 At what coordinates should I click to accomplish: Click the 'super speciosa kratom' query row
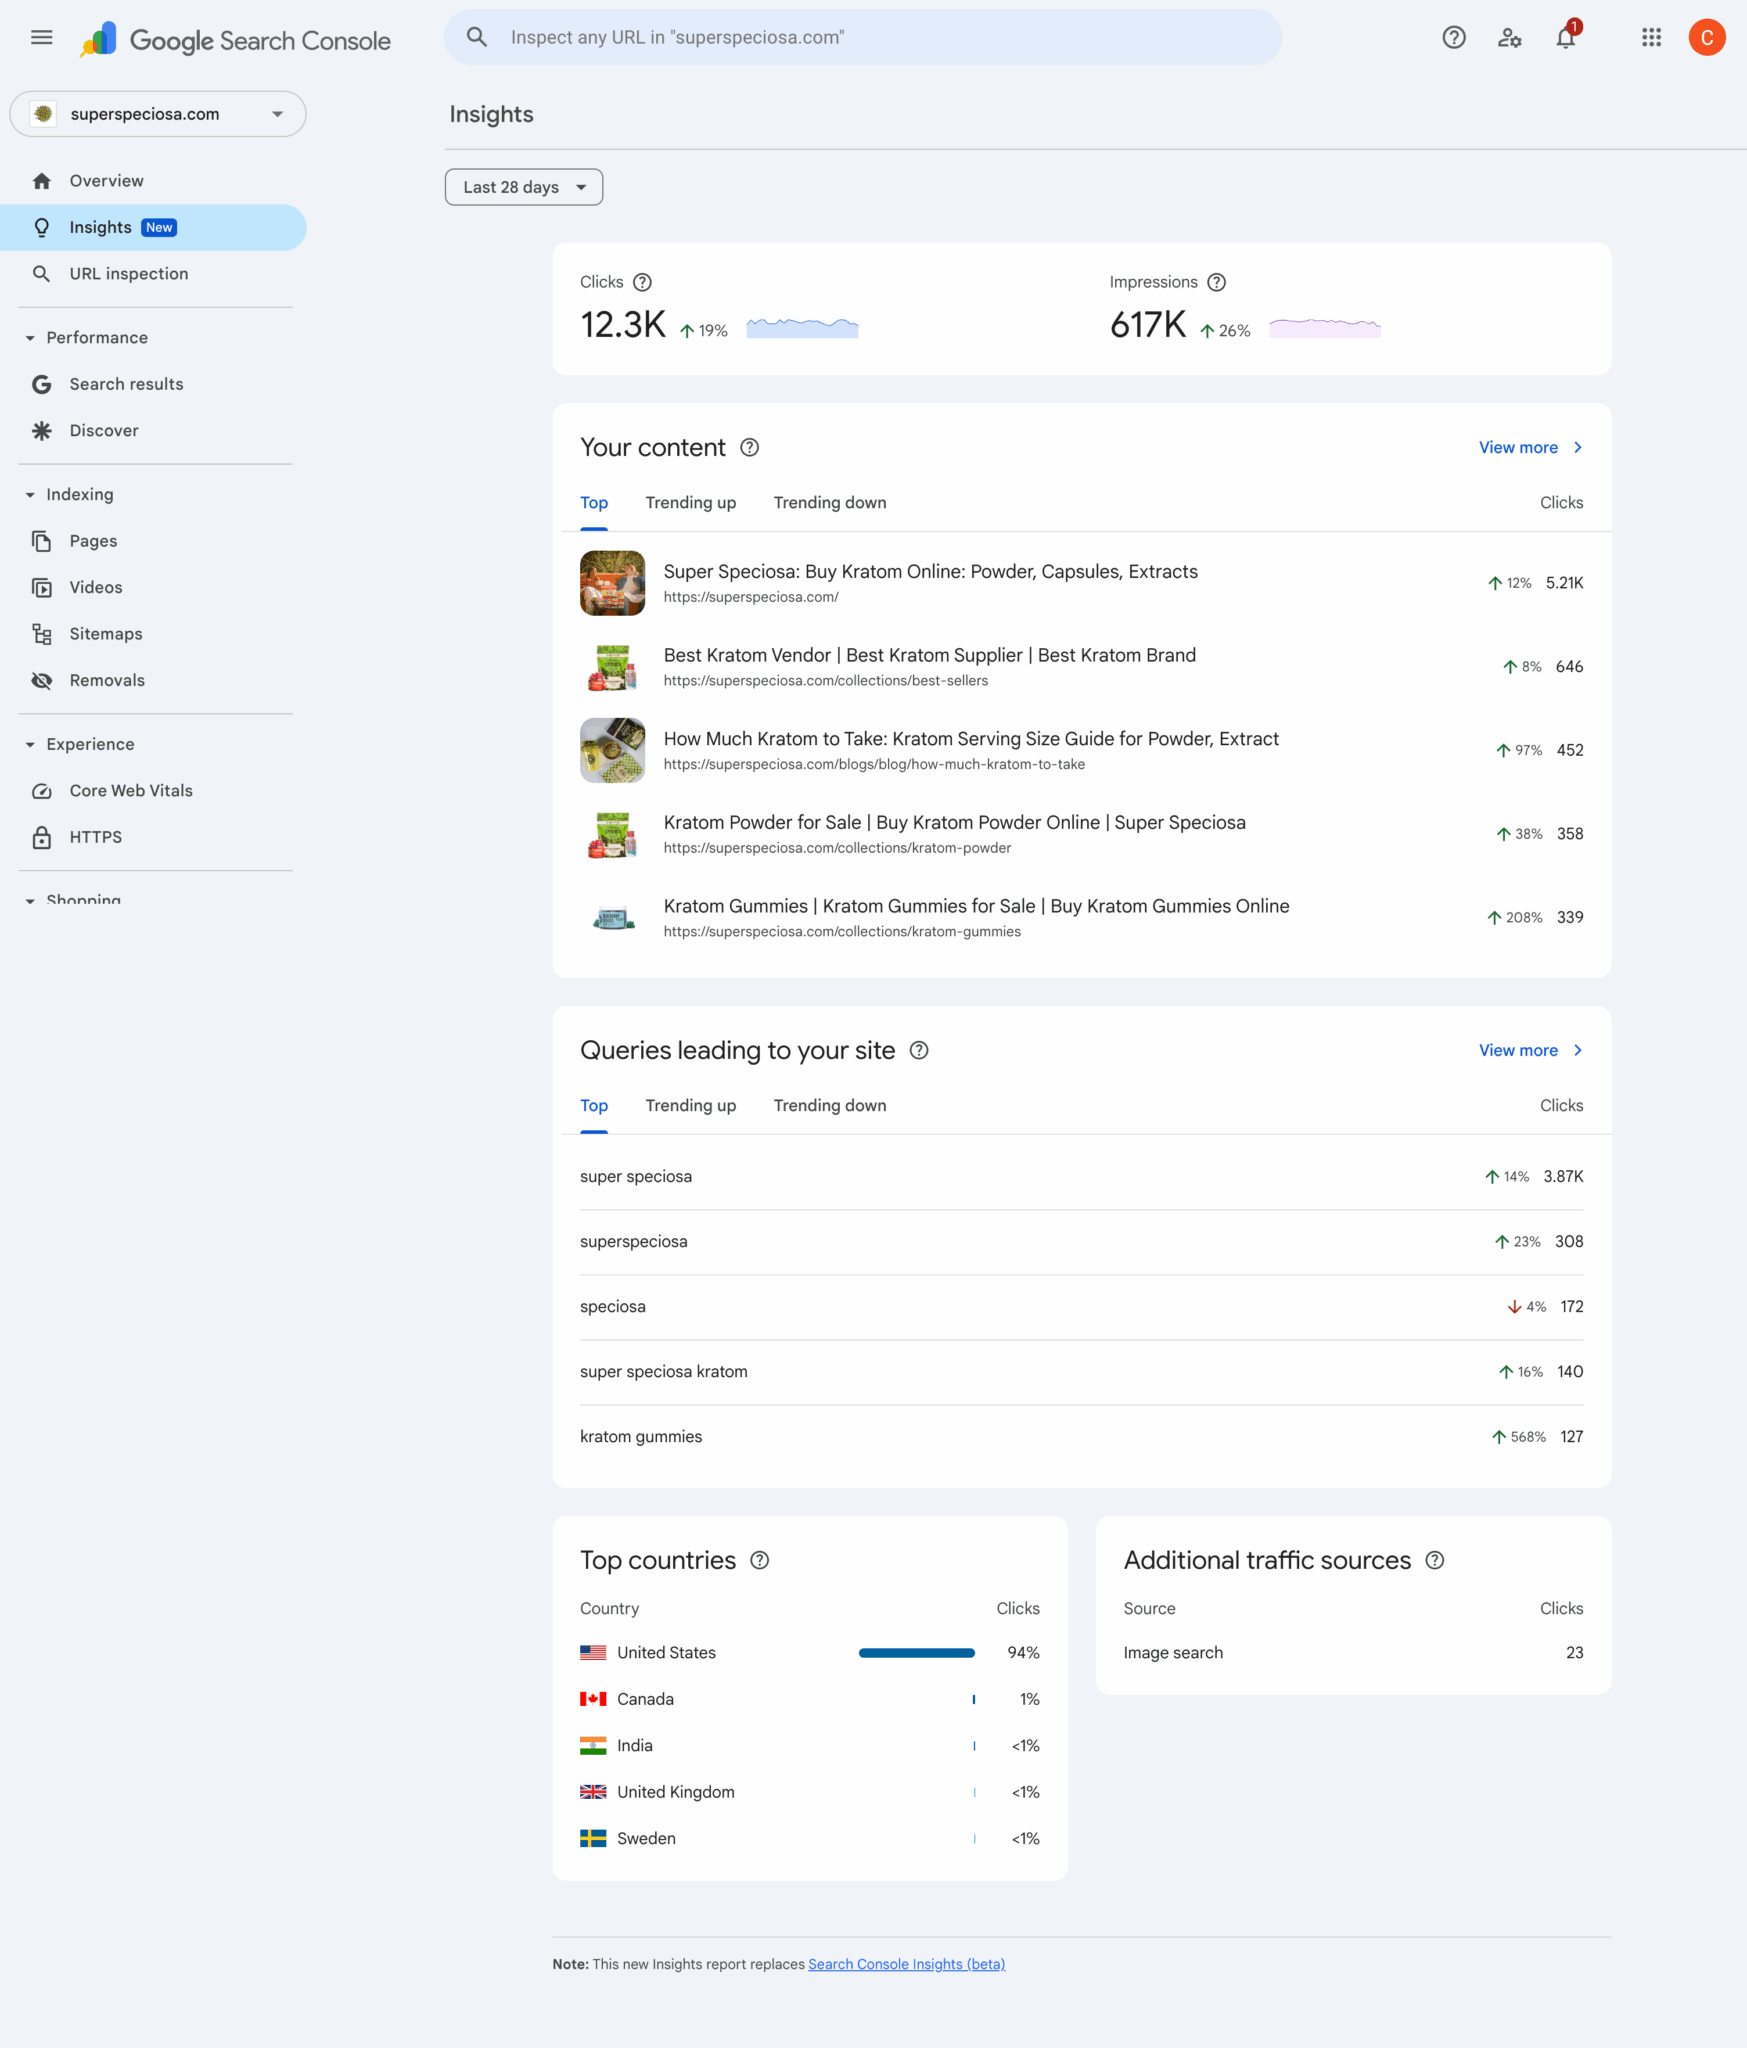[x=1081, y=1372]
